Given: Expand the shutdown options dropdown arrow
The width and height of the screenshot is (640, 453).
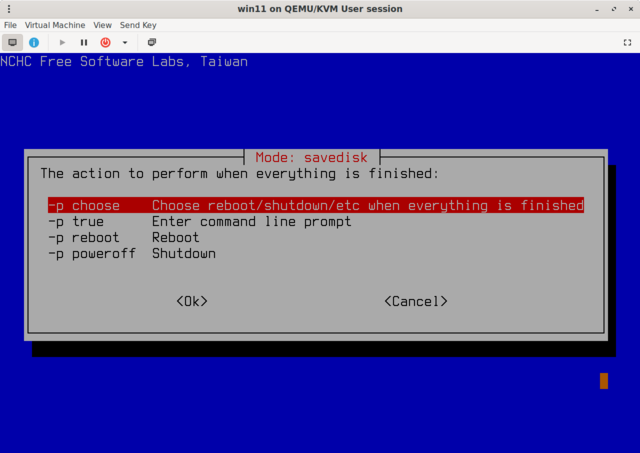Looking at the screenshot, I should point(125,42).
